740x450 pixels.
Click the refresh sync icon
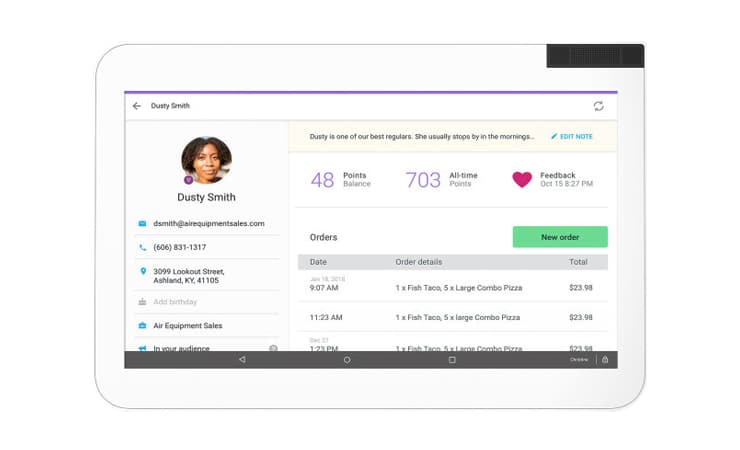(598, 106)
